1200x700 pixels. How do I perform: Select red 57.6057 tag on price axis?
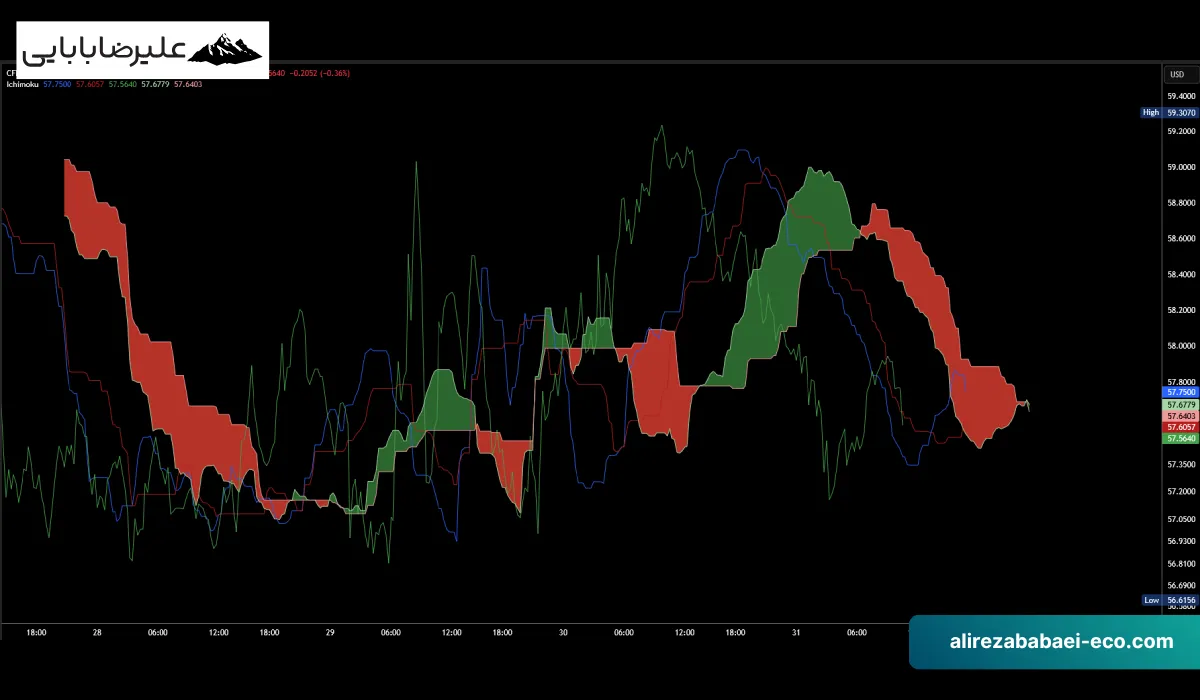click(1179, 427)
